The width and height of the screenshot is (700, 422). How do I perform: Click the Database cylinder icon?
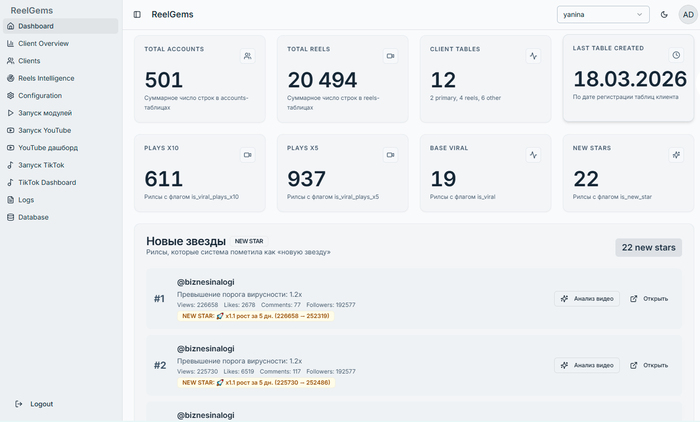[x=11, y=217]
